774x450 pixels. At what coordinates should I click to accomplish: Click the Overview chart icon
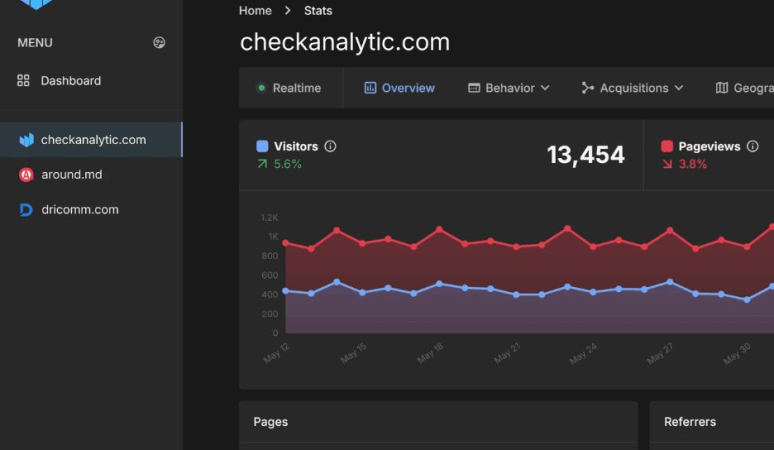click(370, 88)
